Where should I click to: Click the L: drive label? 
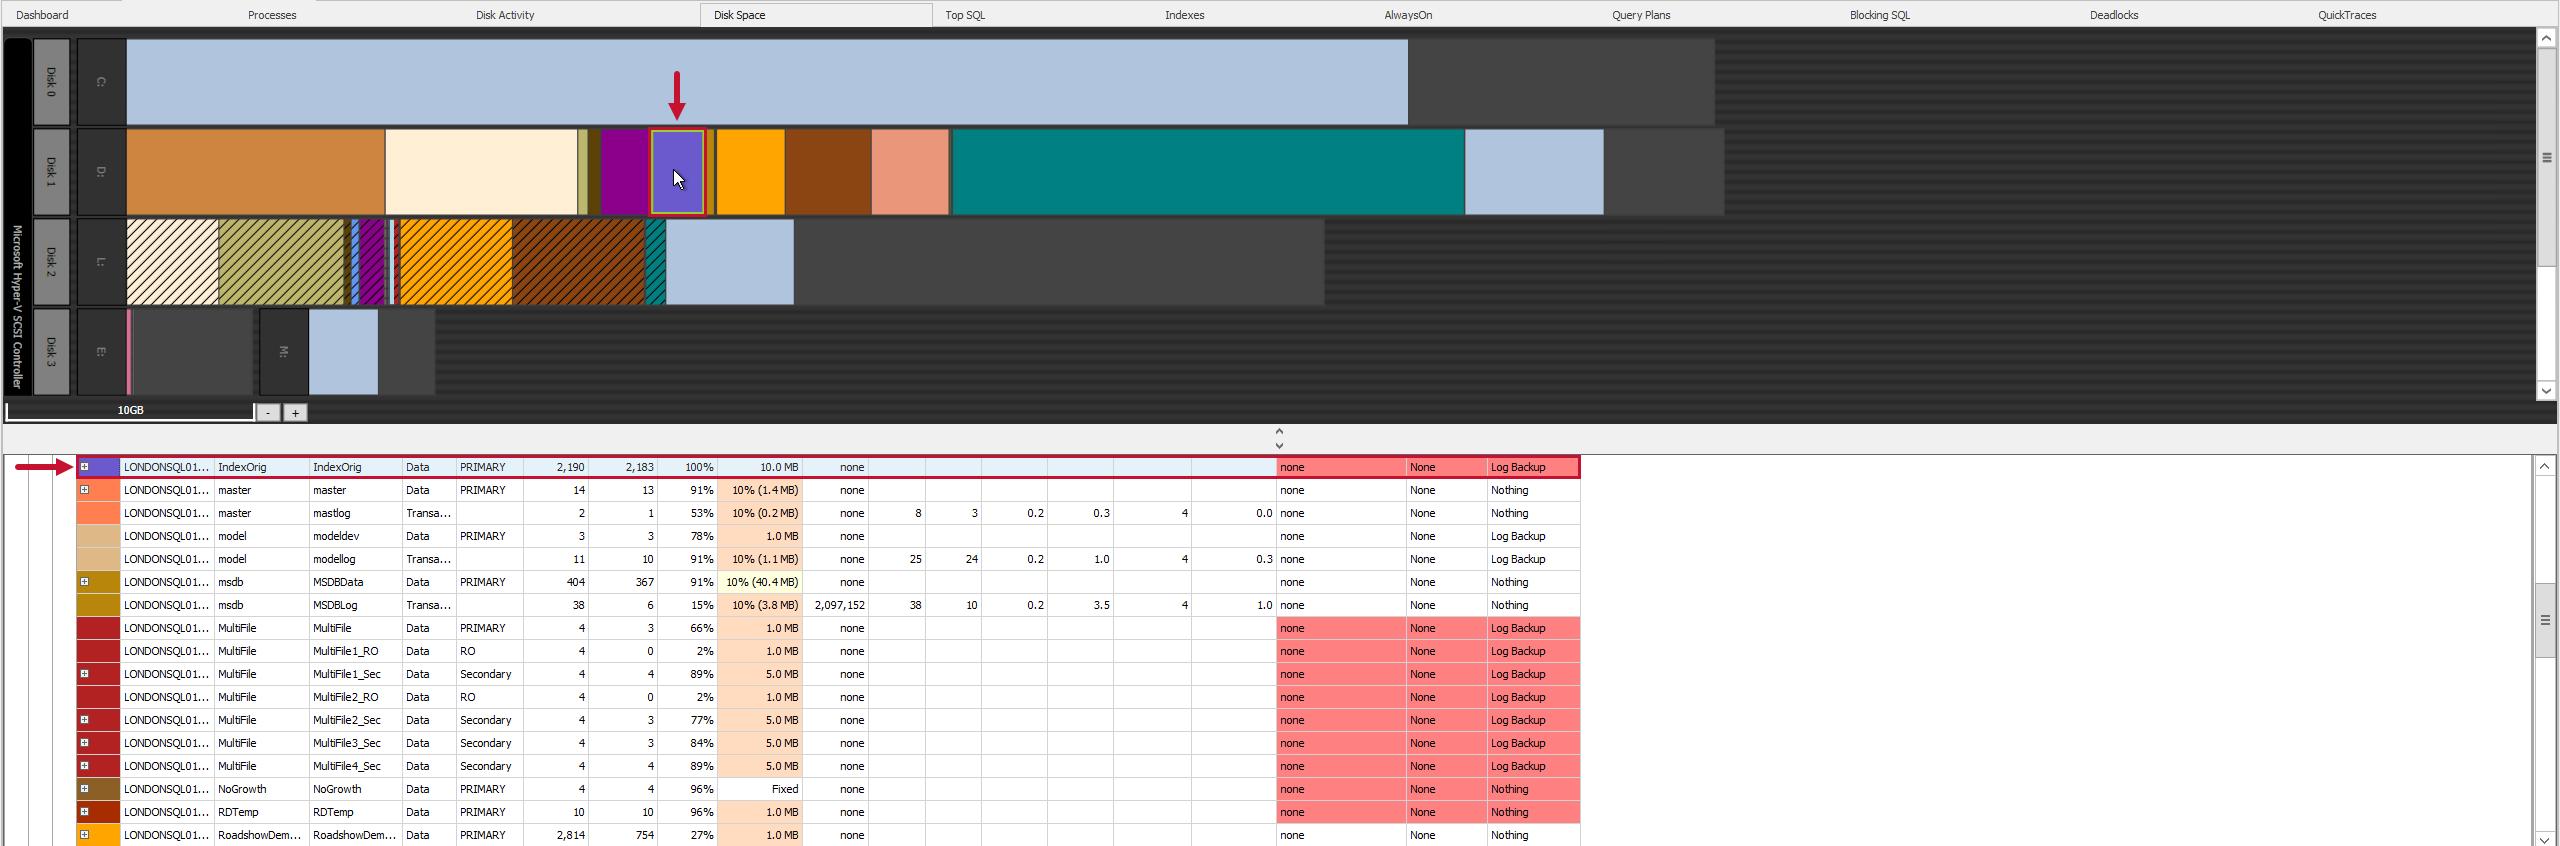(x=101, y=262)
